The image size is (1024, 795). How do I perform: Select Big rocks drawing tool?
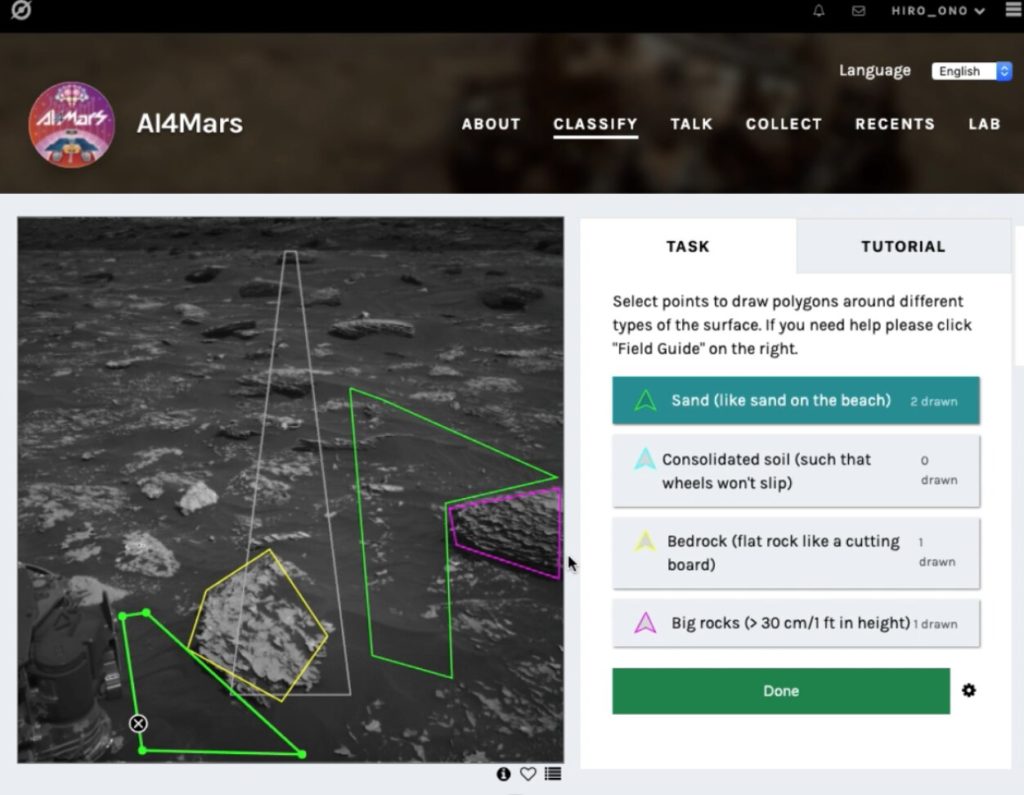795,623
